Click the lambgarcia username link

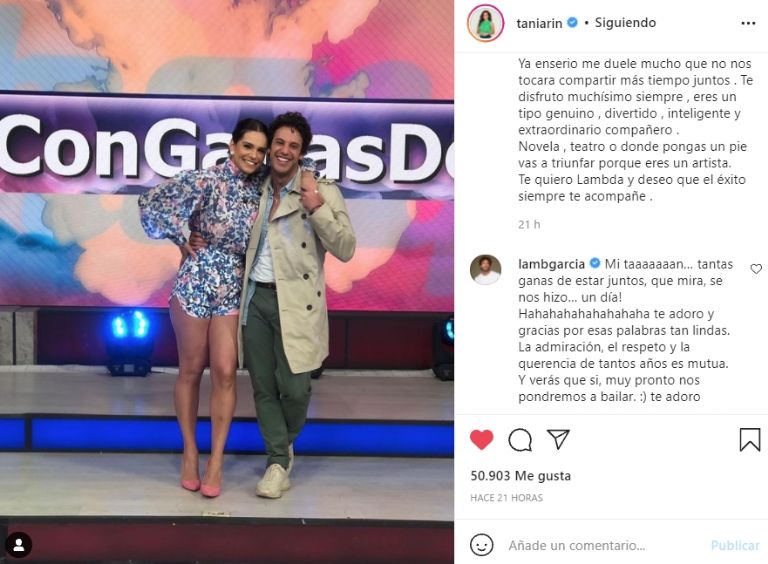click(552, 264)
